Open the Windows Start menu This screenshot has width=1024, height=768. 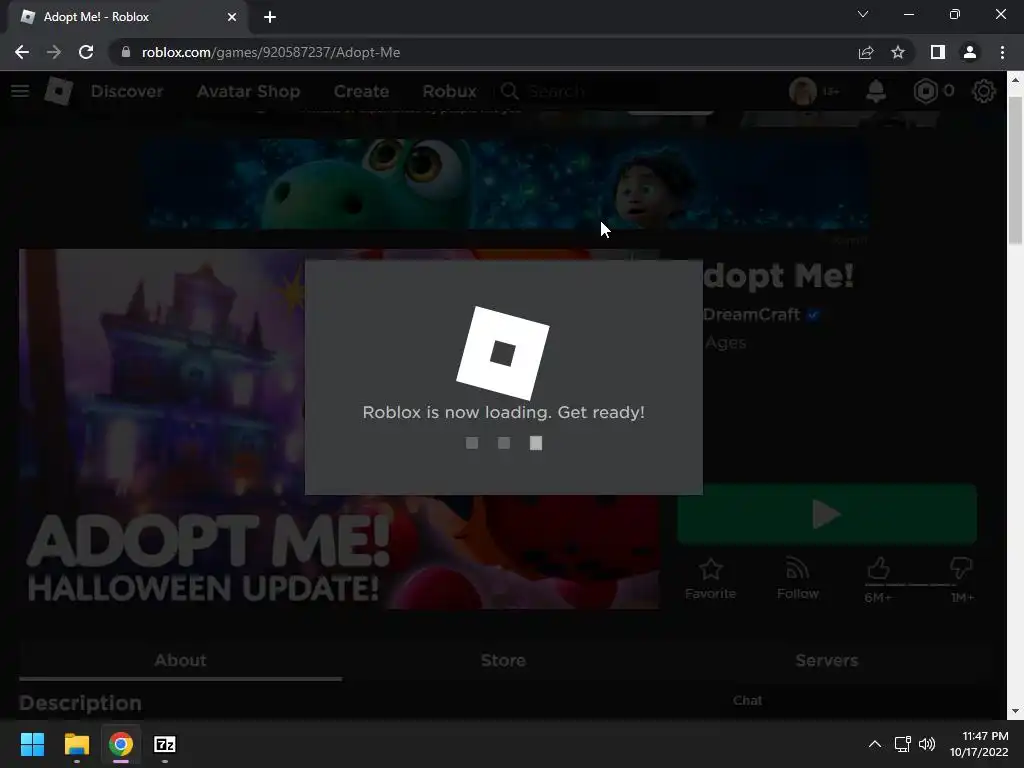(x=32, y=744)
